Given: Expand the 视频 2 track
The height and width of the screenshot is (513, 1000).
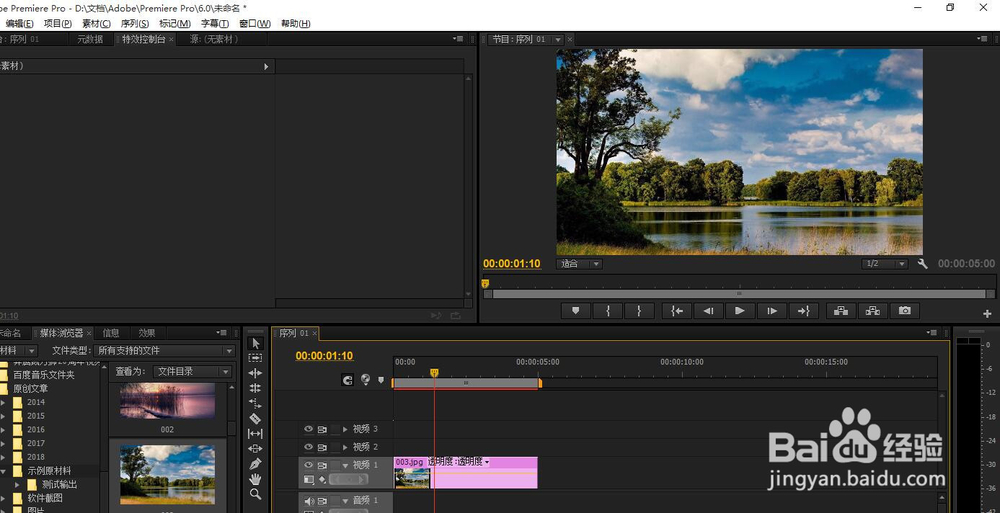Looking at the screenshot, I should (346, 447).
